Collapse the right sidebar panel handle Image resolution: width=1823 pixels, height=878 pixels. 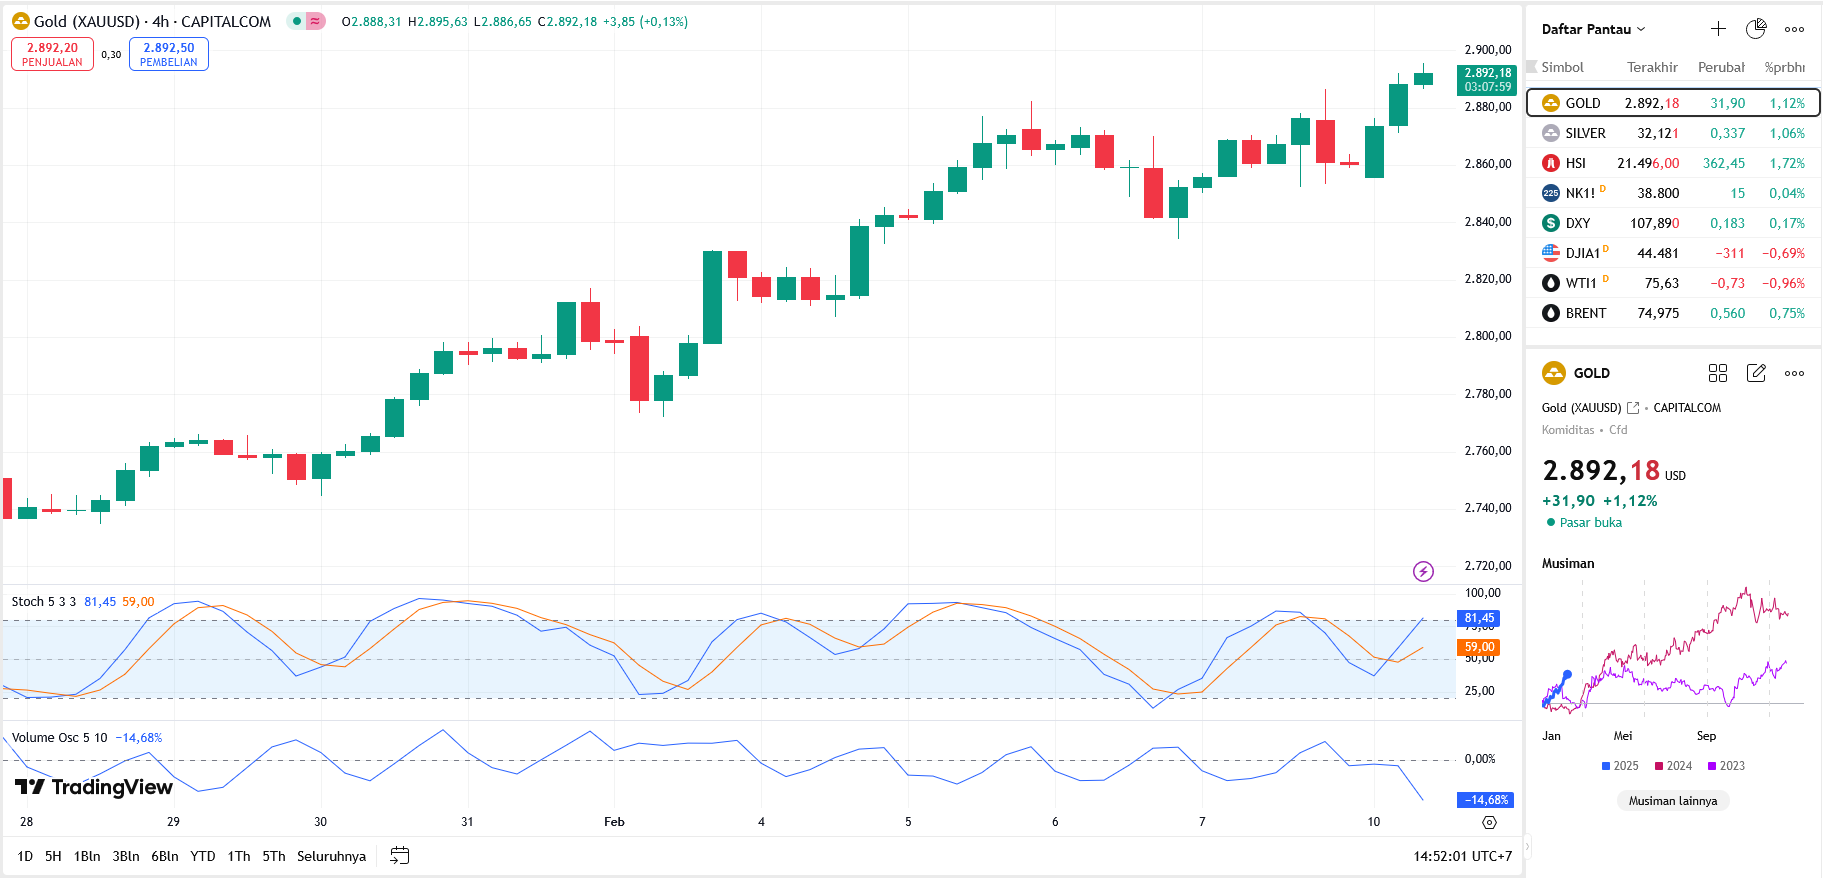pyautogui.click(x=1526, y=847)
